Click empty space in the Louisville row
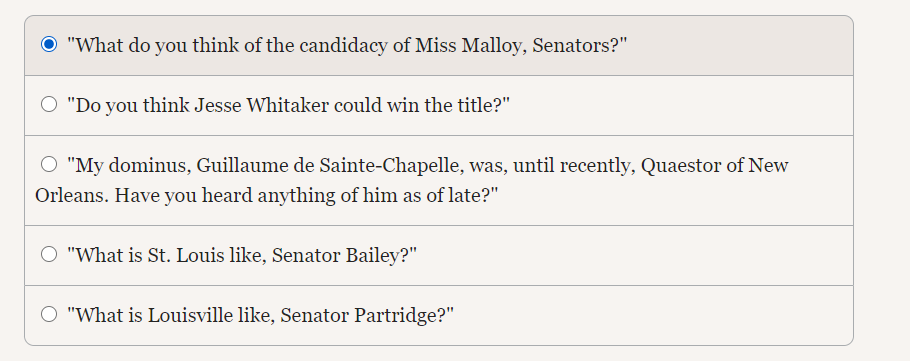Image resolution: width=910 pixels, height=361 pixels. [x=650, y=316]
